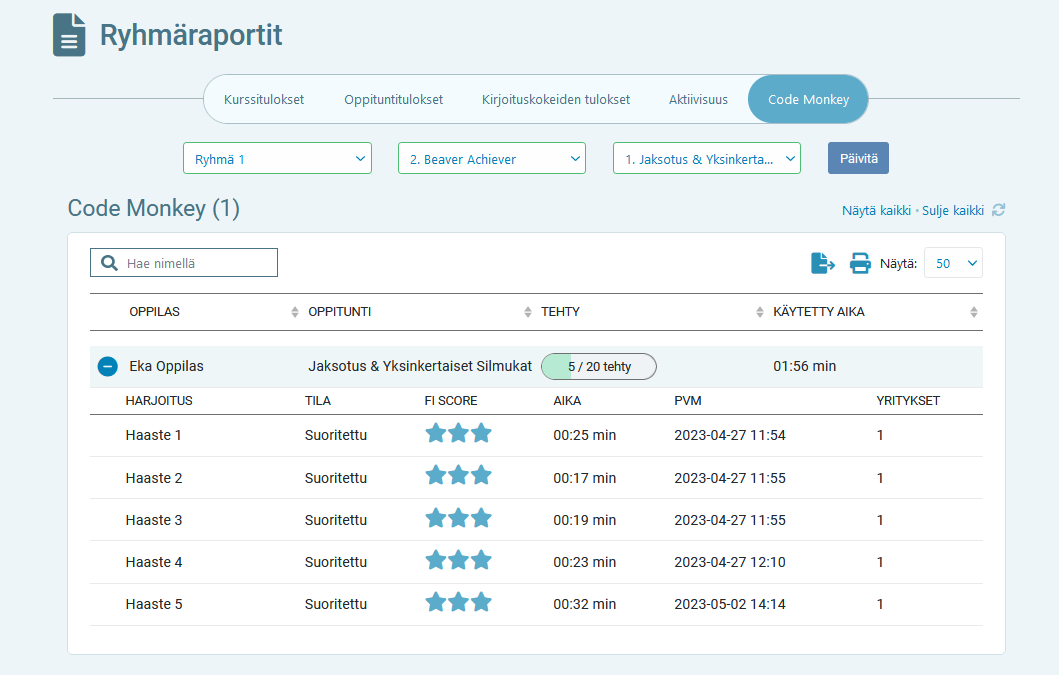Collapse the Eka Oppilas row
This screenshot has height=675, width=1059.
(x=107, y=367)
